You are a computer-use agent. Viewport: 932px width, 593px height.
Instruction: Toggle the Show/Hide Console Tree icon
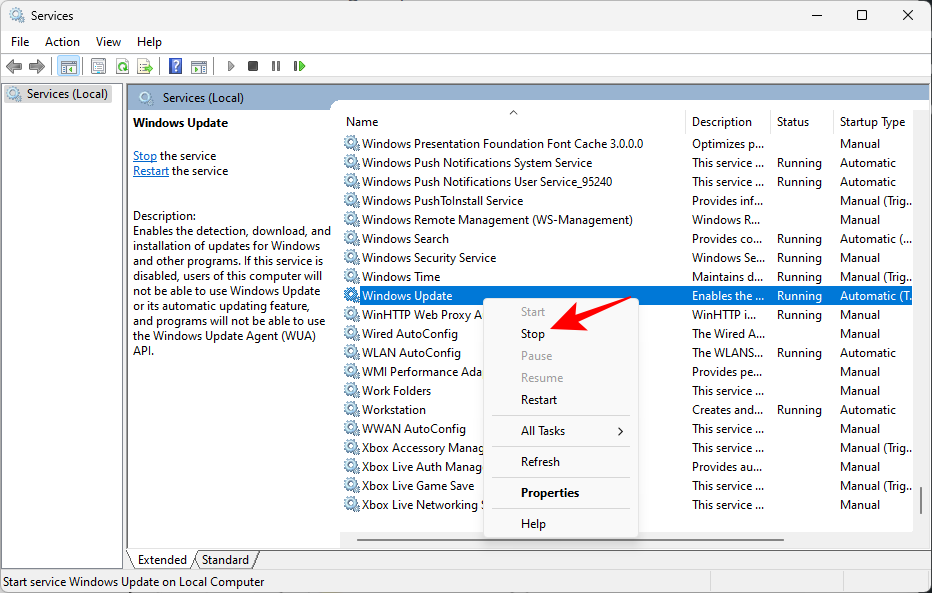point(68,66)
